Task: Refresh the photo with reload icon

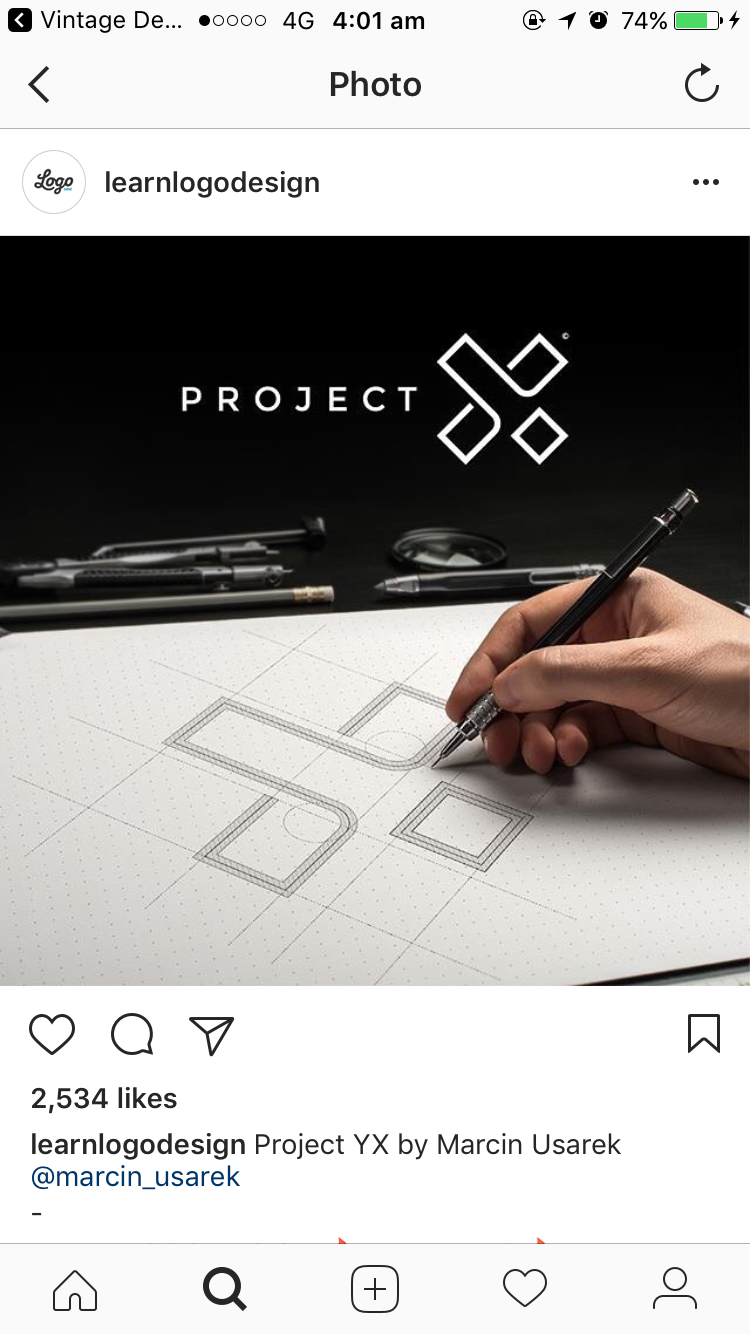Action: coord(702,84)
